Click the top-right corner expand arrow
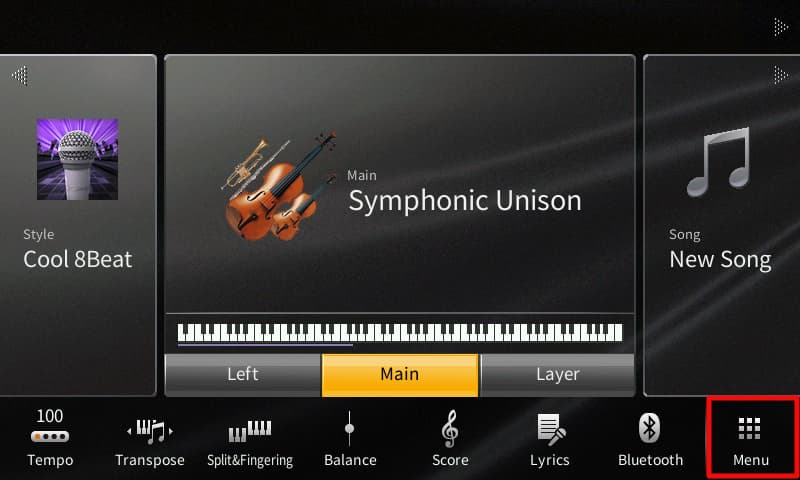The image size is (800, 480). [x=781, y=27]
